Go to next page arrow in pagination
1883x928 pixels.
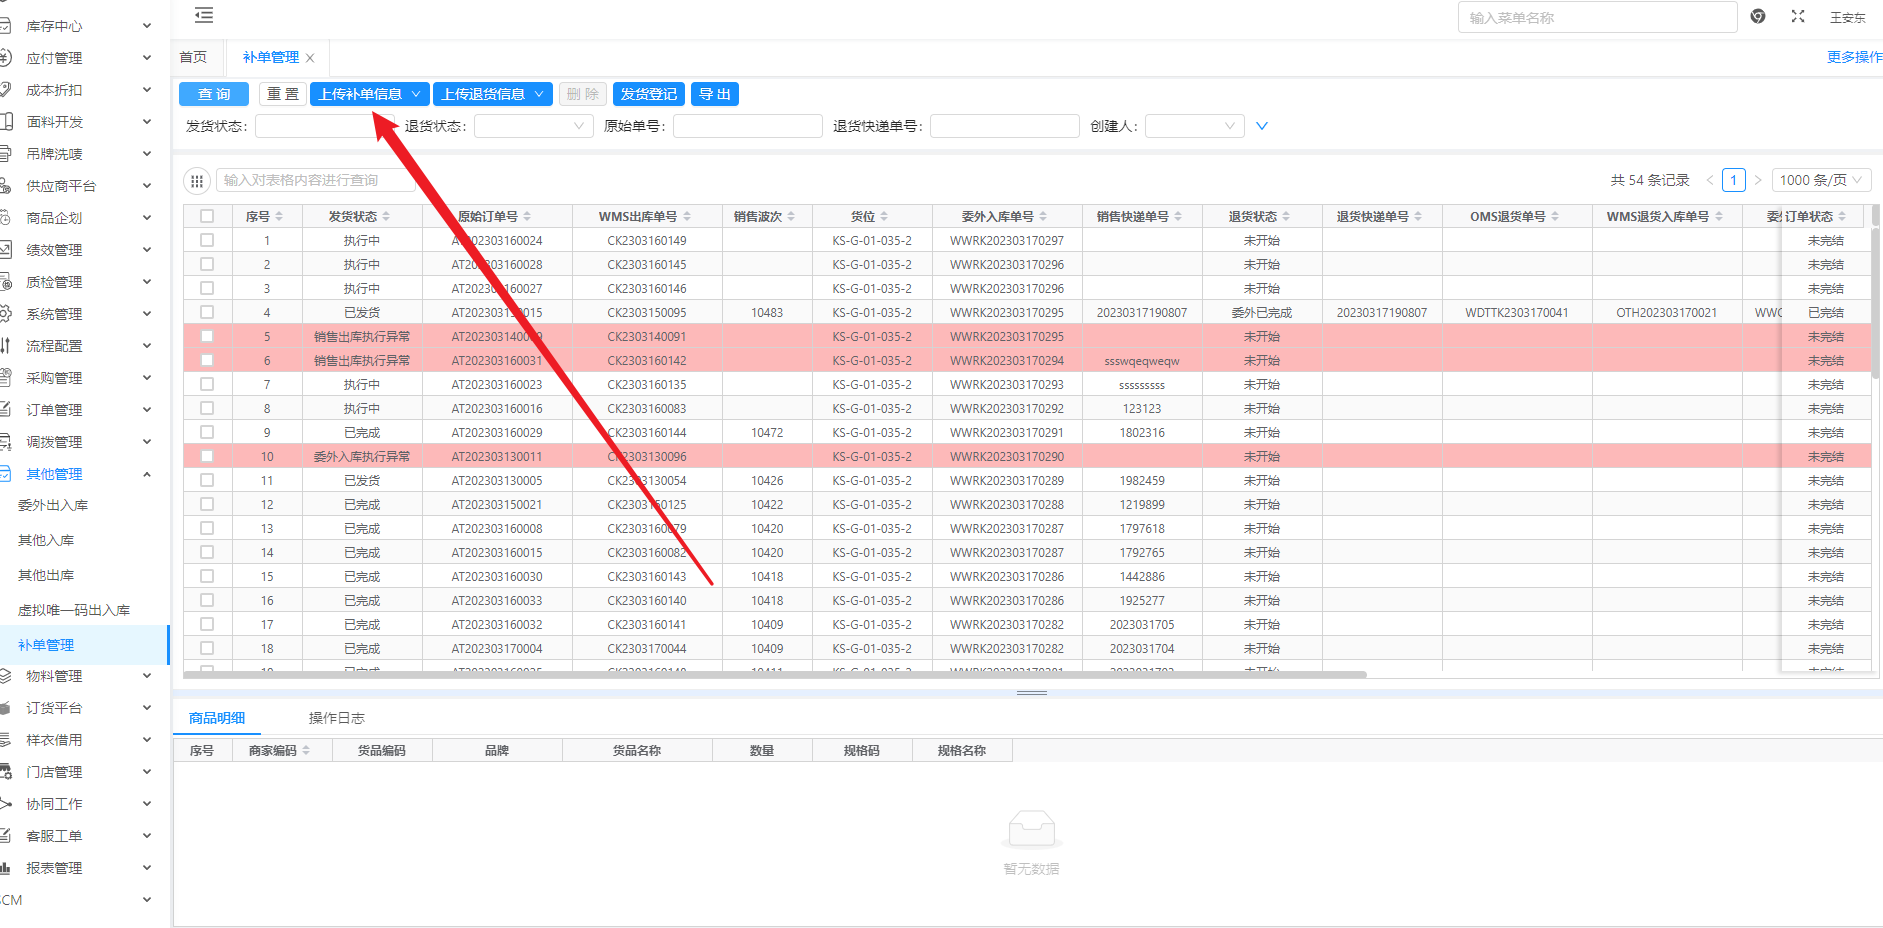click(1757, 180)
